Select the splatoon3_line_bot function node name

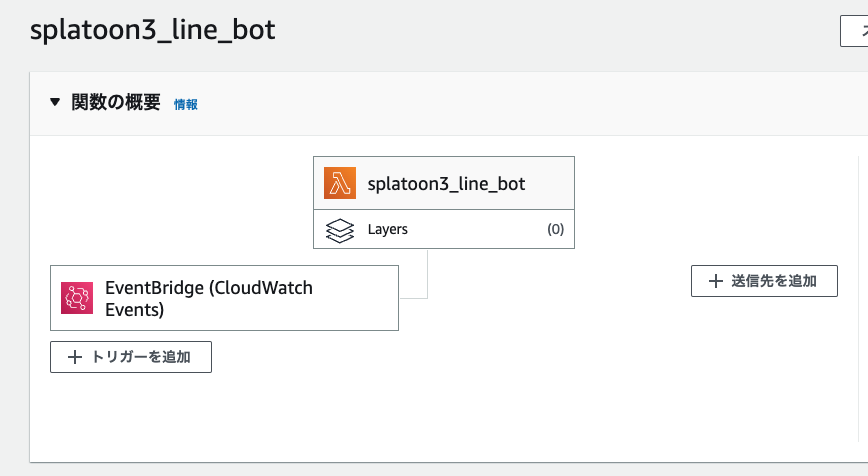coord(446,183)
